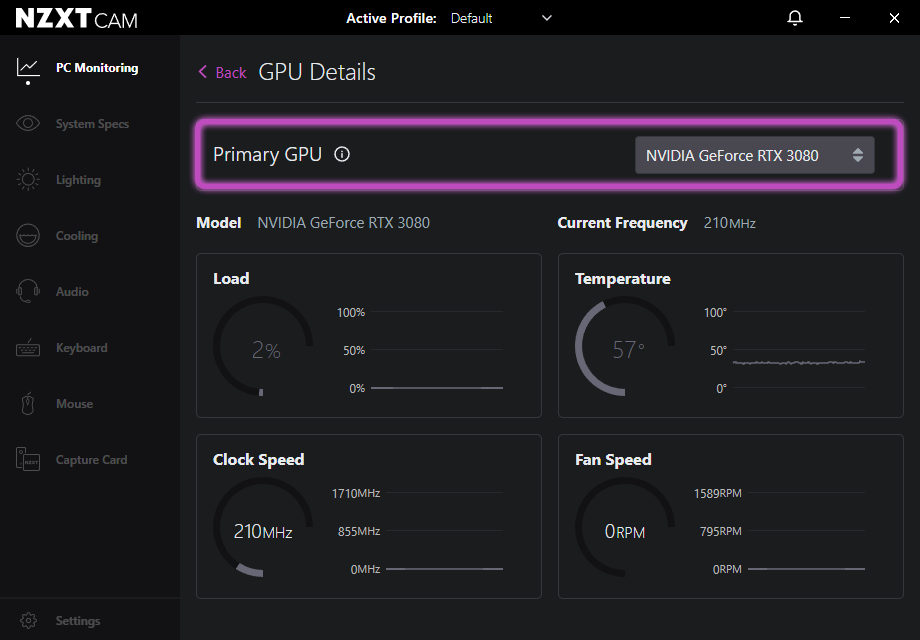
Task: Click the Load history graph line
Action: point(436,387)
